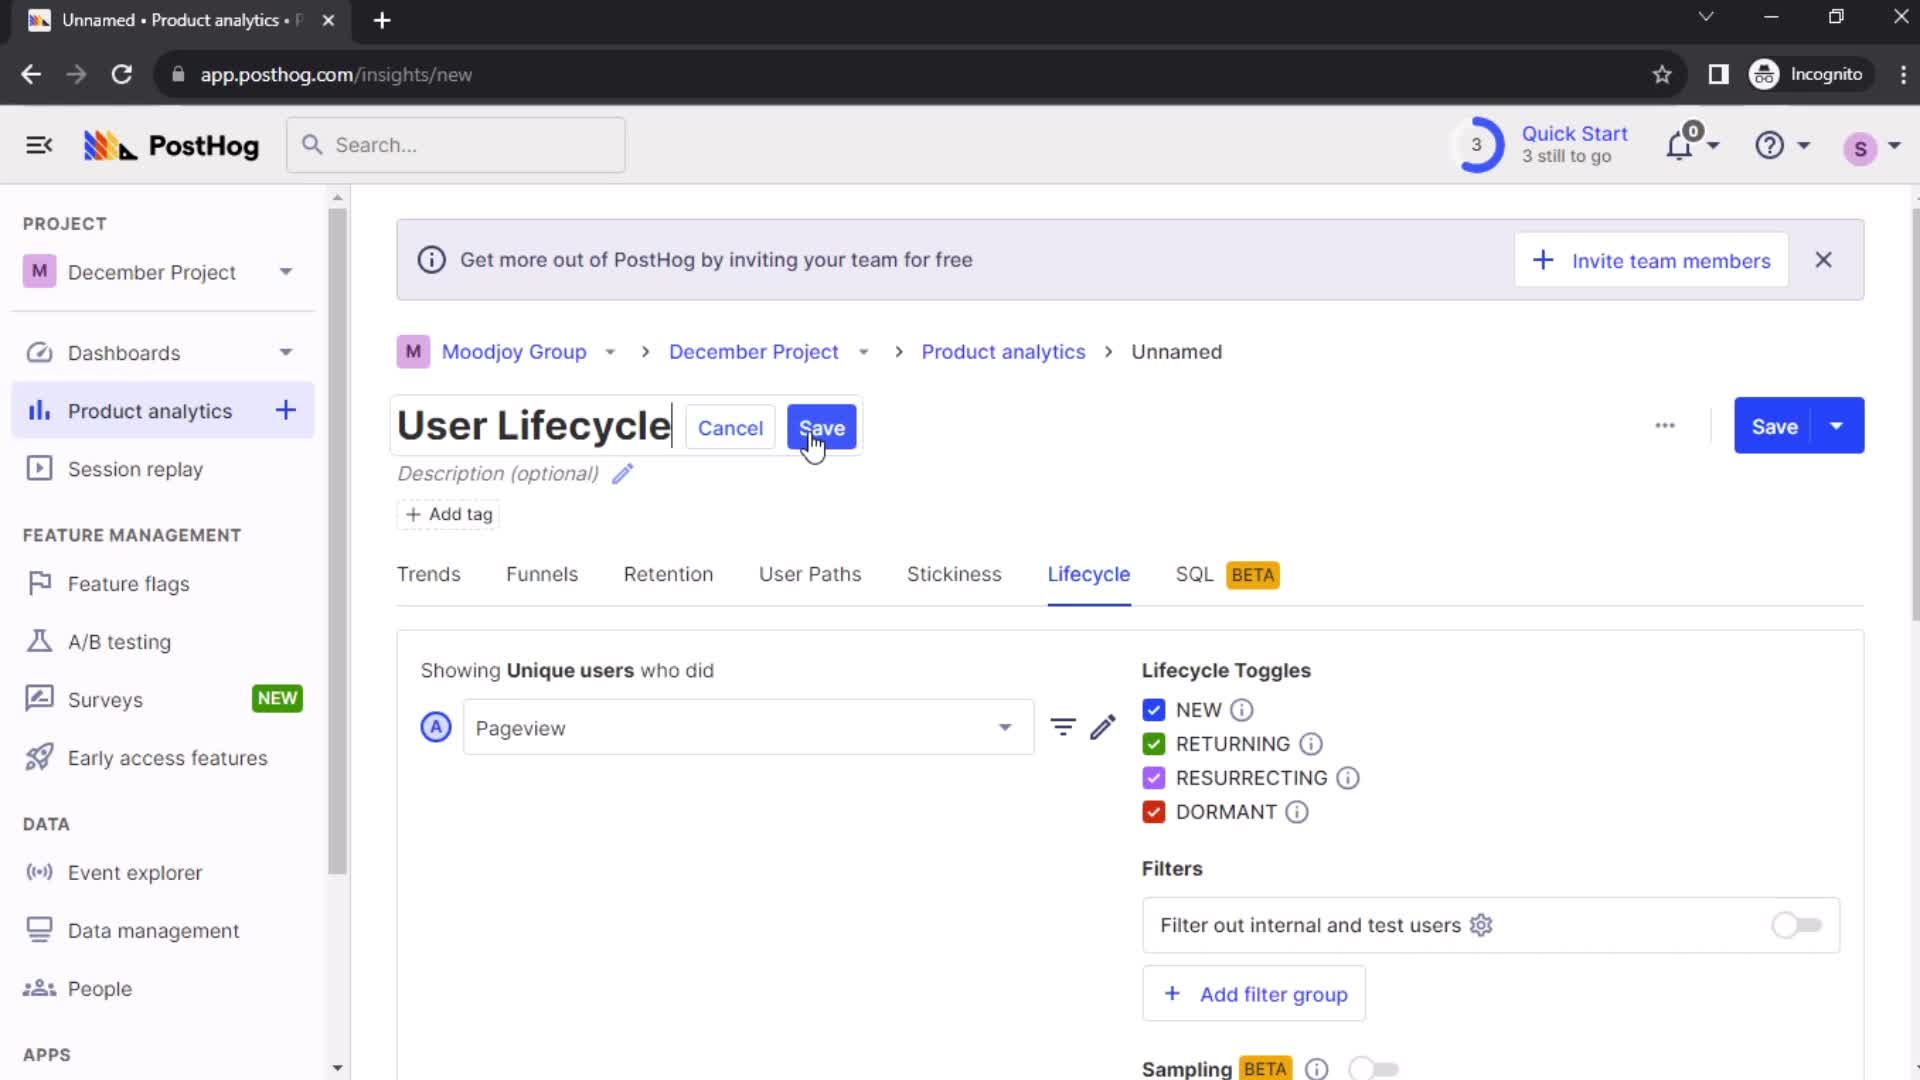The height and width of the screenshot is (1080, 1920).
Task: Open Session replay in the sidebar
Action: click(x=135, y=469)
